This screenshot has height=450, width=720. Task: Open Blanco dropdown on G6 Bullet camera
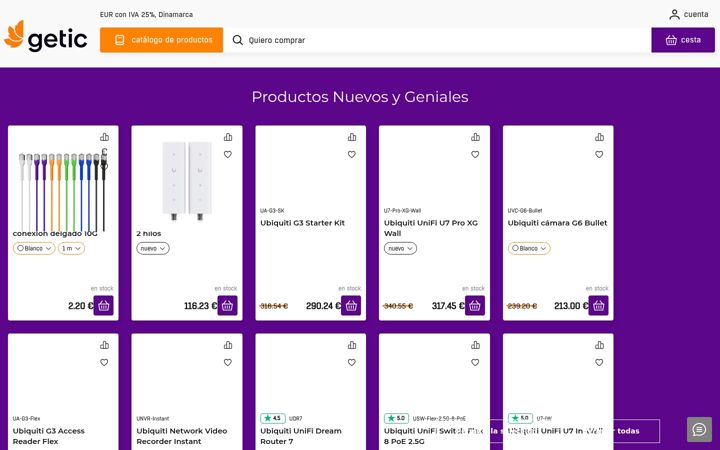pyautogui.click(x=529, y=248)
